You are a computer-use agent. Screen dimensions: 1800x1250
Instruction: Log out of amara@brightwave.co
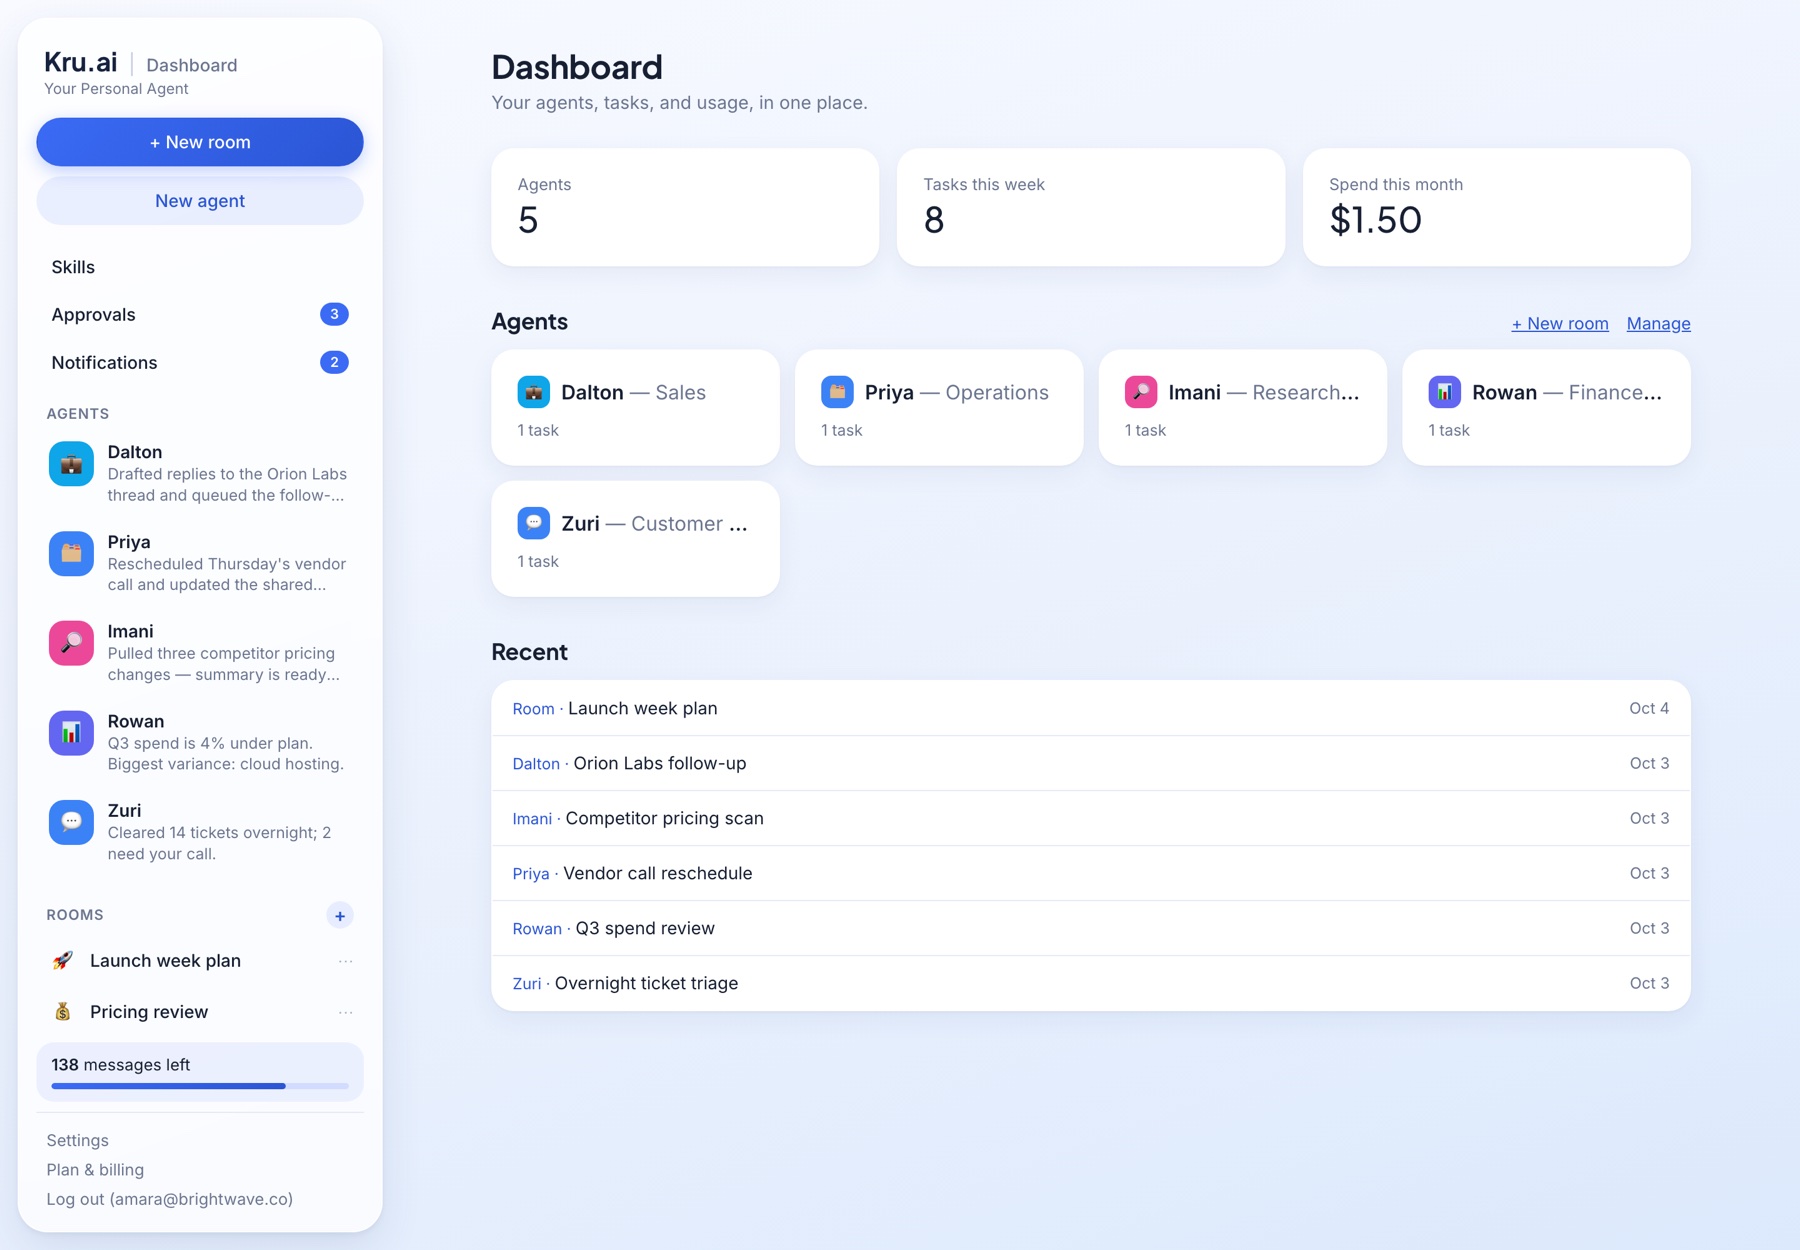[170, 1199]
